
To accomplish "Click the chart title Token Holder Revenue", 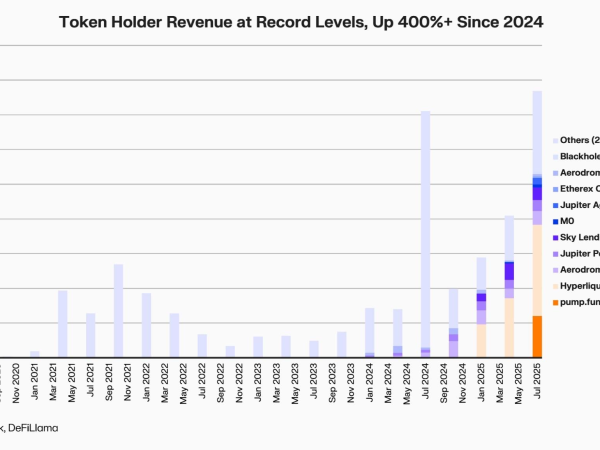I will click(x=301, y=22).
